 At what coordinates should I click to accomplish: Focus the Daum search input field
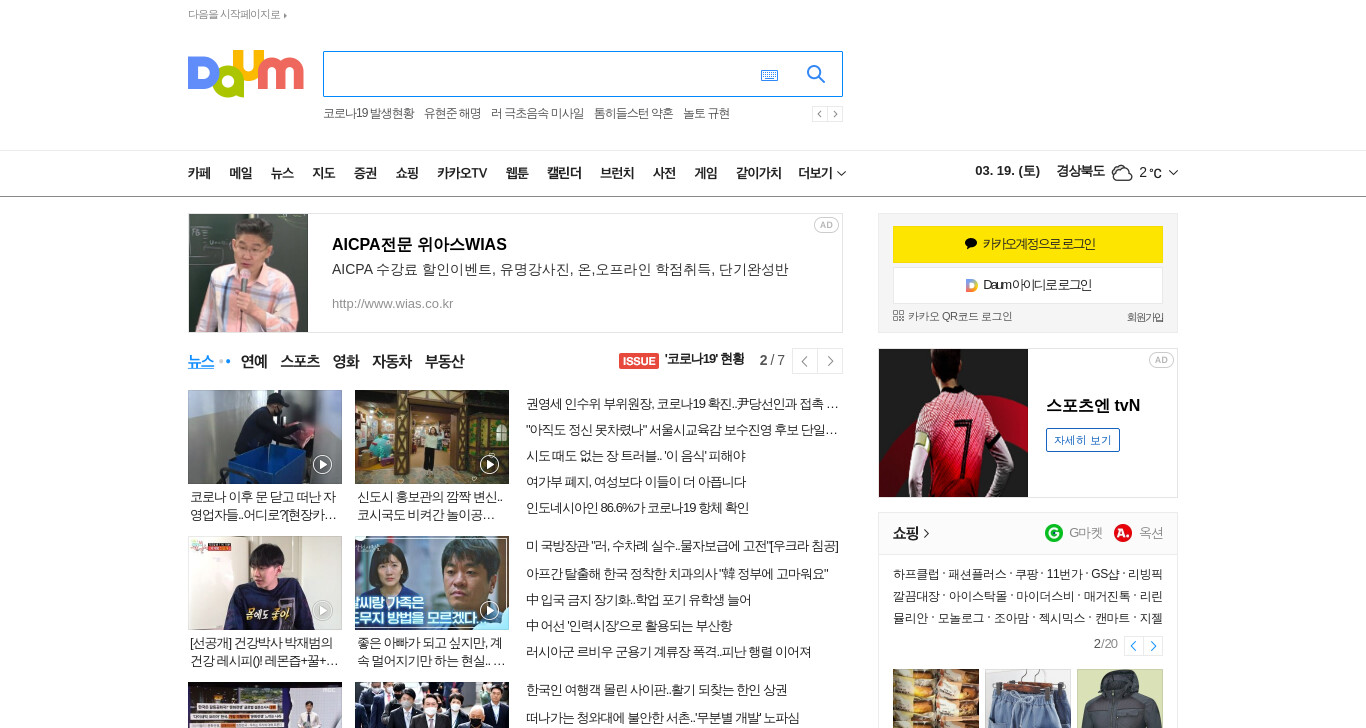coord(540,74)
